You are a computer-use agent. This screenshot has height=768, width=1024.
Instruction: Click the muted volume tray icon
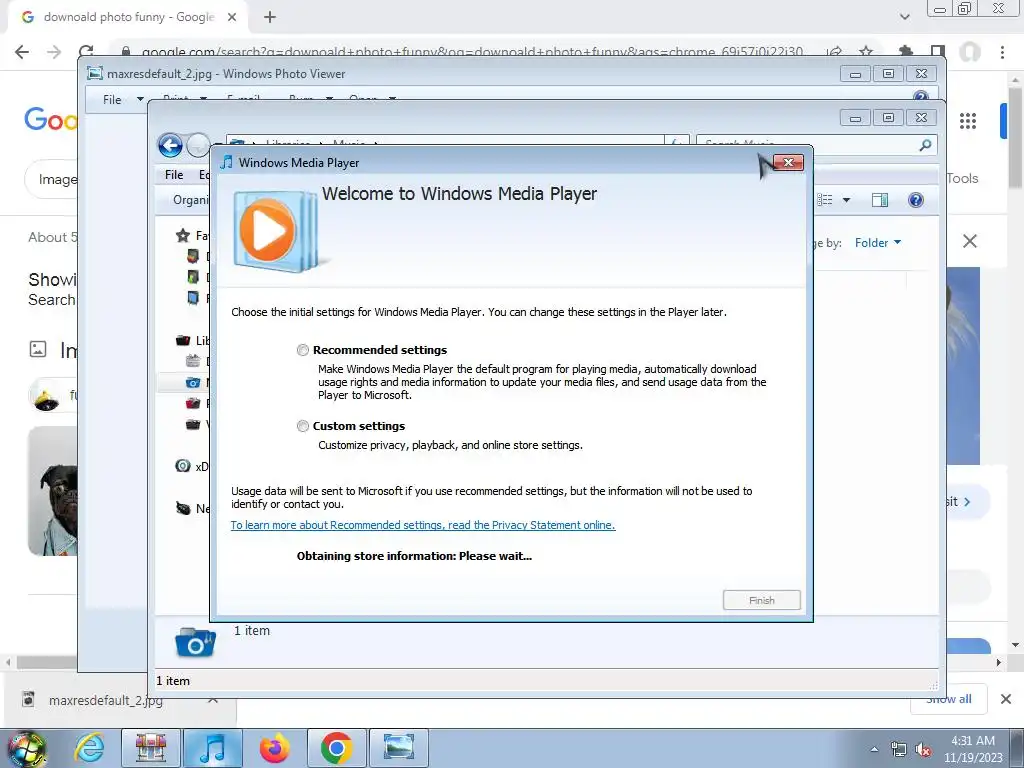pos(923,749)
